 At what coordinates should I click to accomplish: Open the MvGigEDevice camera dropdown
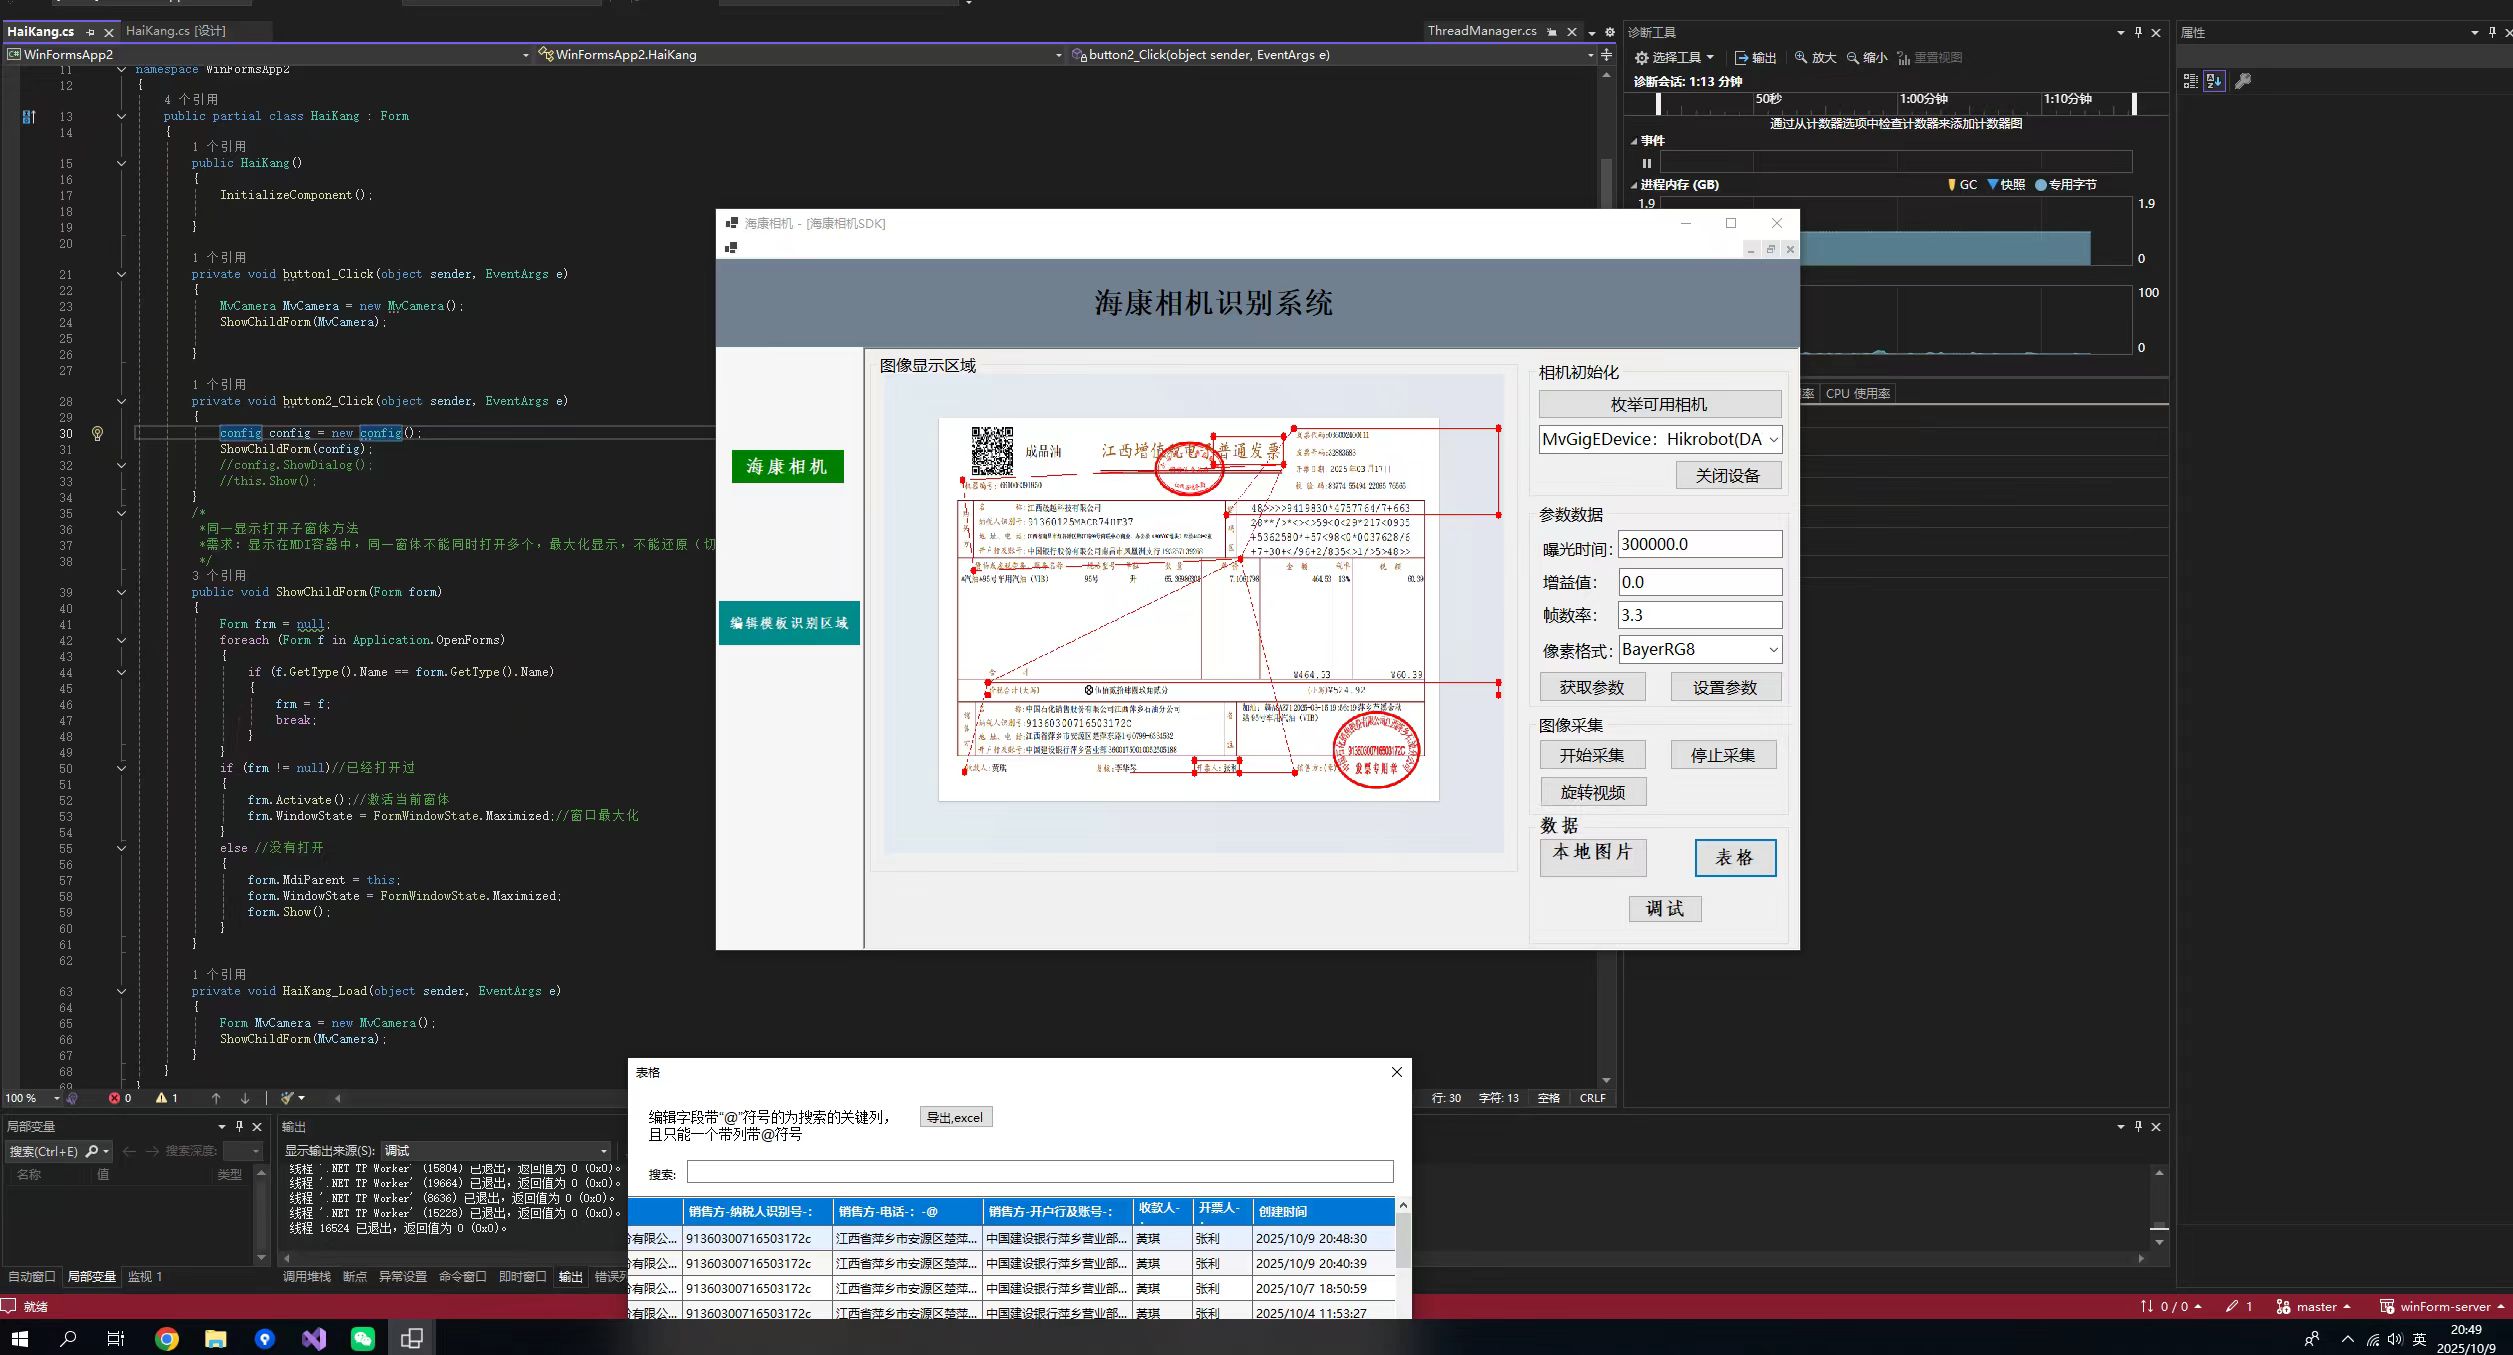[1773, 439]
